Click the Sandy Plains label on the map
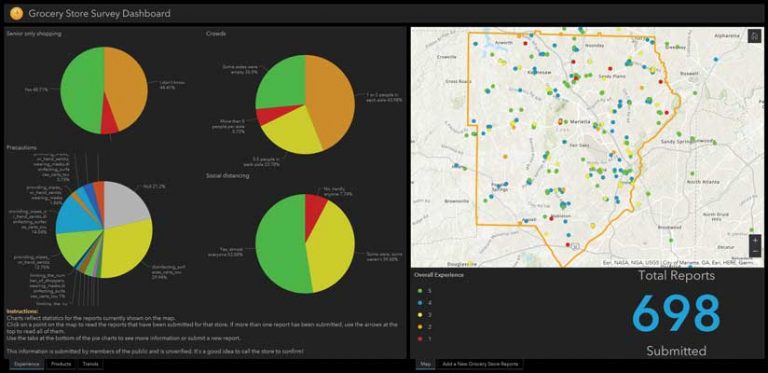Viewport: 768px width, 373px height. 612,77
